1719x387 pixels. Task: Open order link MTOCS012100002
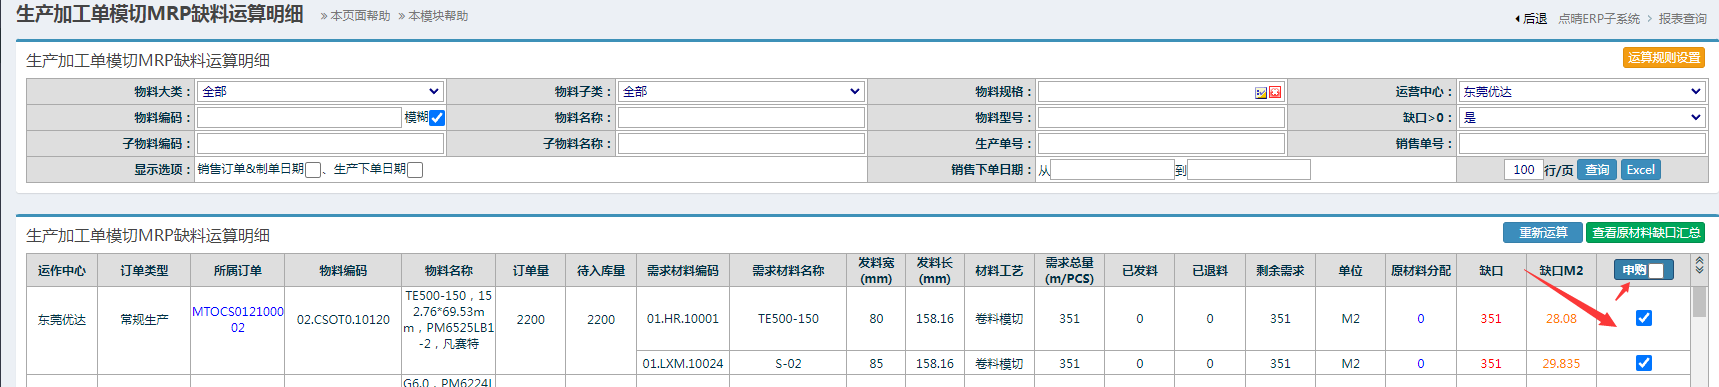[x=238, y=320]
